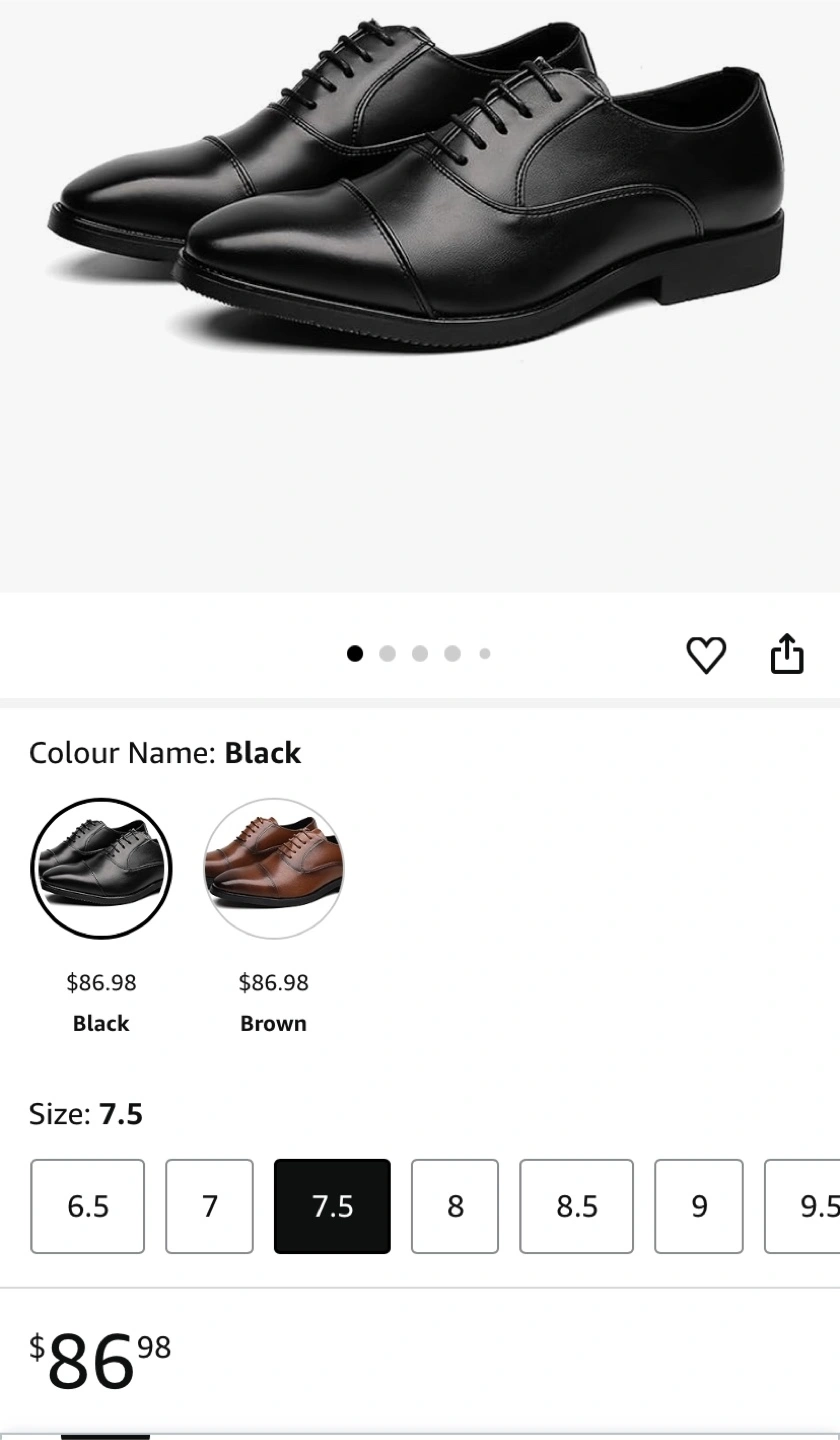This screenshot has width=840, height=1440.
Task: Tap the large $86.98 price
Action: (100, 1360)
